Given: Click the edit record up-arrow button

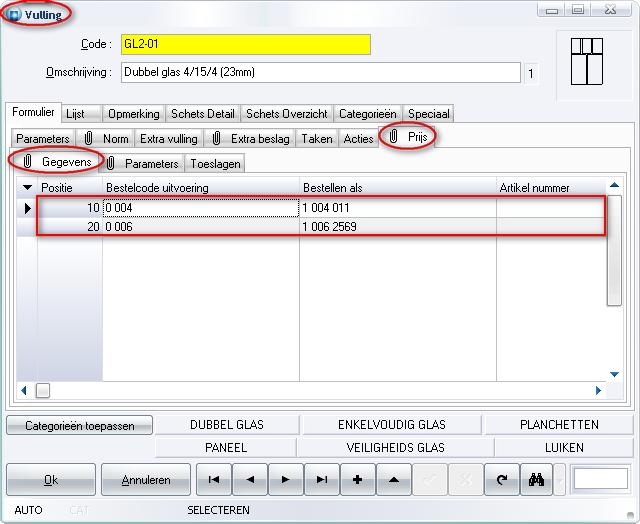Looking at the screenshot, I should pyautogui.click(x=393, y=480).
